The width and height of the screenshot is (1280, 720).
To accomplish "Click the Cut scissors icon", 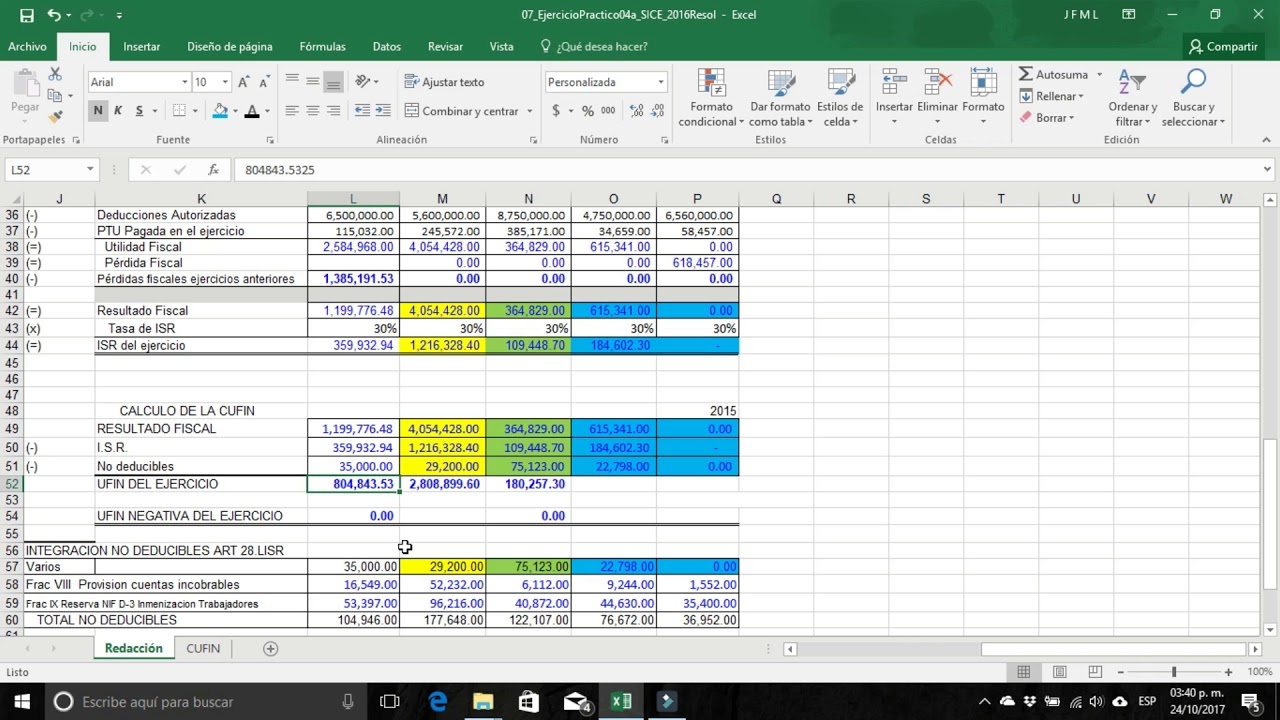I will point(55,75).
